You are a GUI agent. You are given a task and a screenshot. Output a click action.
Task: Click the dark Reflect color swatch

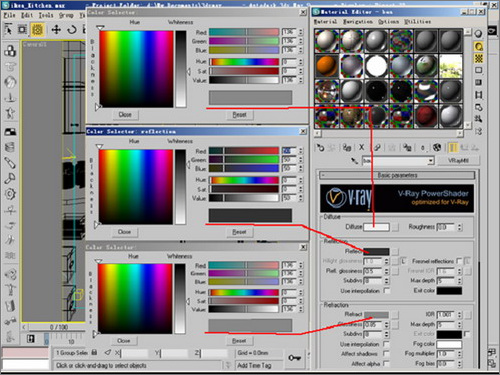coord(376,251)
